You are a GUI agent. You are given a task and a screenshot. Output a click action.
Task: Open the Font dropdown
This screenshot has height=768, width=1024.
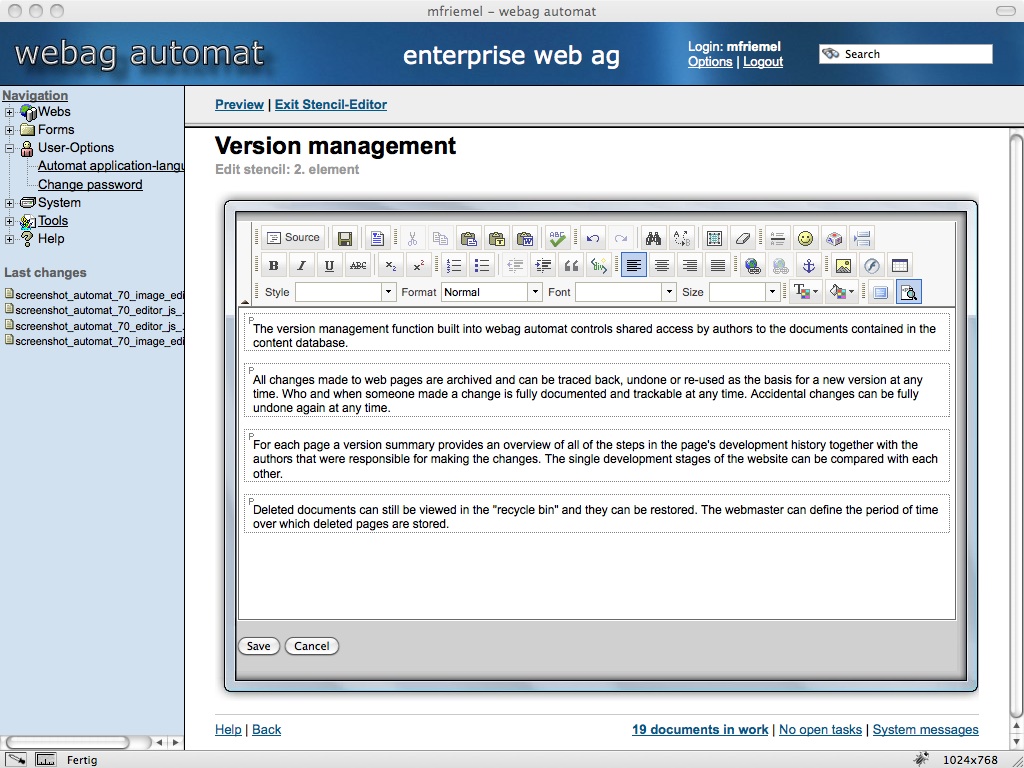(626, 292)
